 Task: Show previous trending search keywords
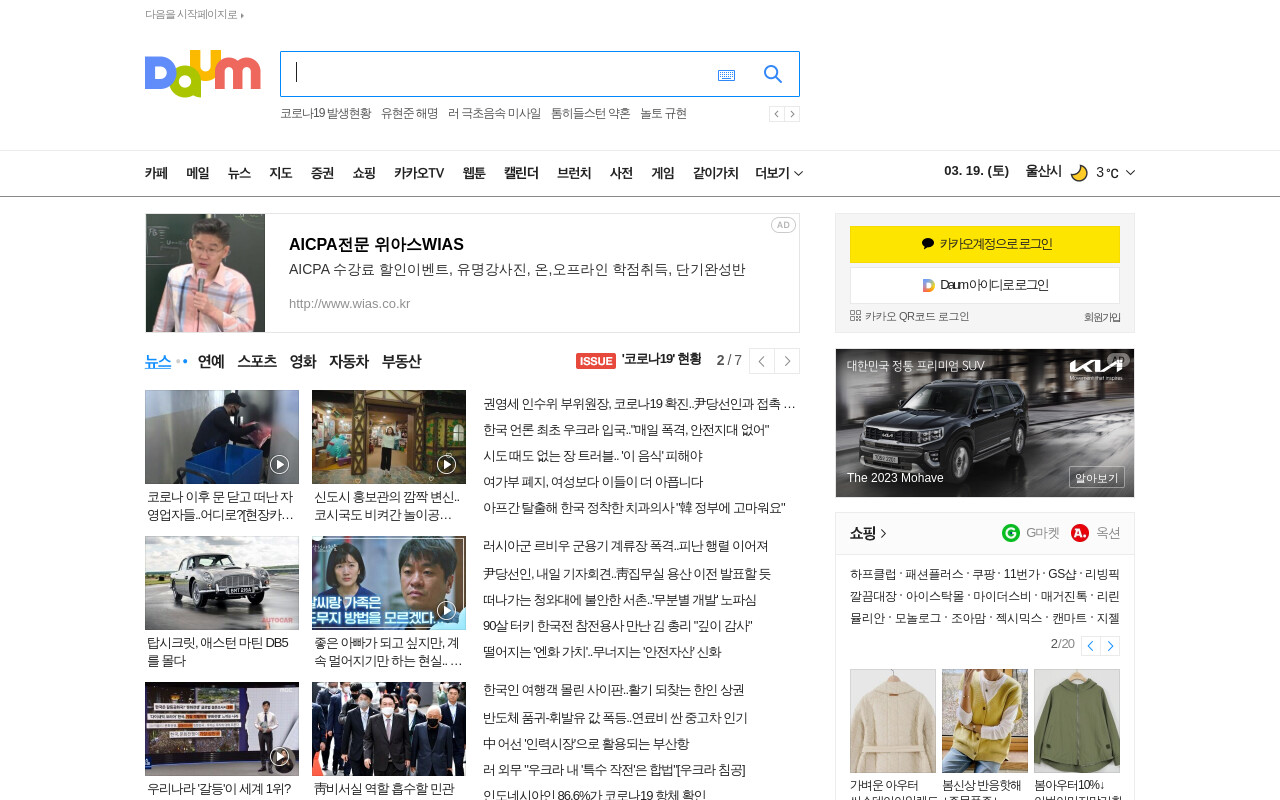coord(776,114)
